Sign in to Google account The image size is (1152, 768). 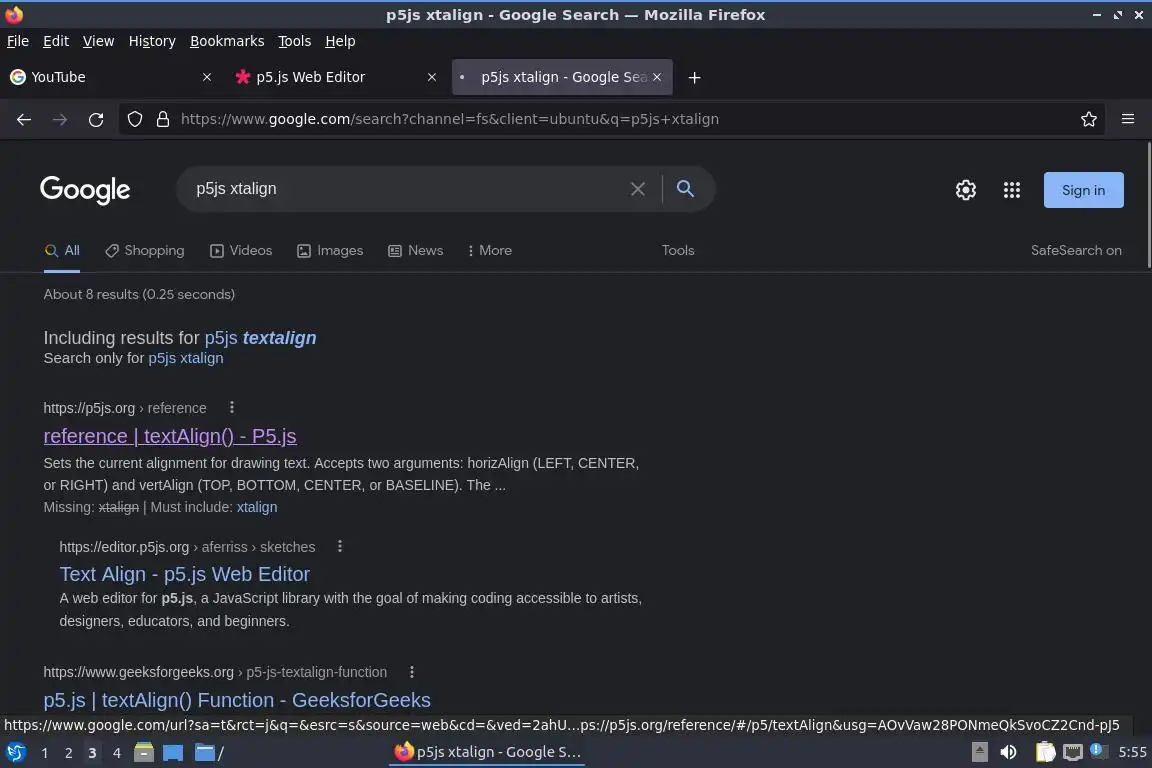click(x=1084, y=190)
